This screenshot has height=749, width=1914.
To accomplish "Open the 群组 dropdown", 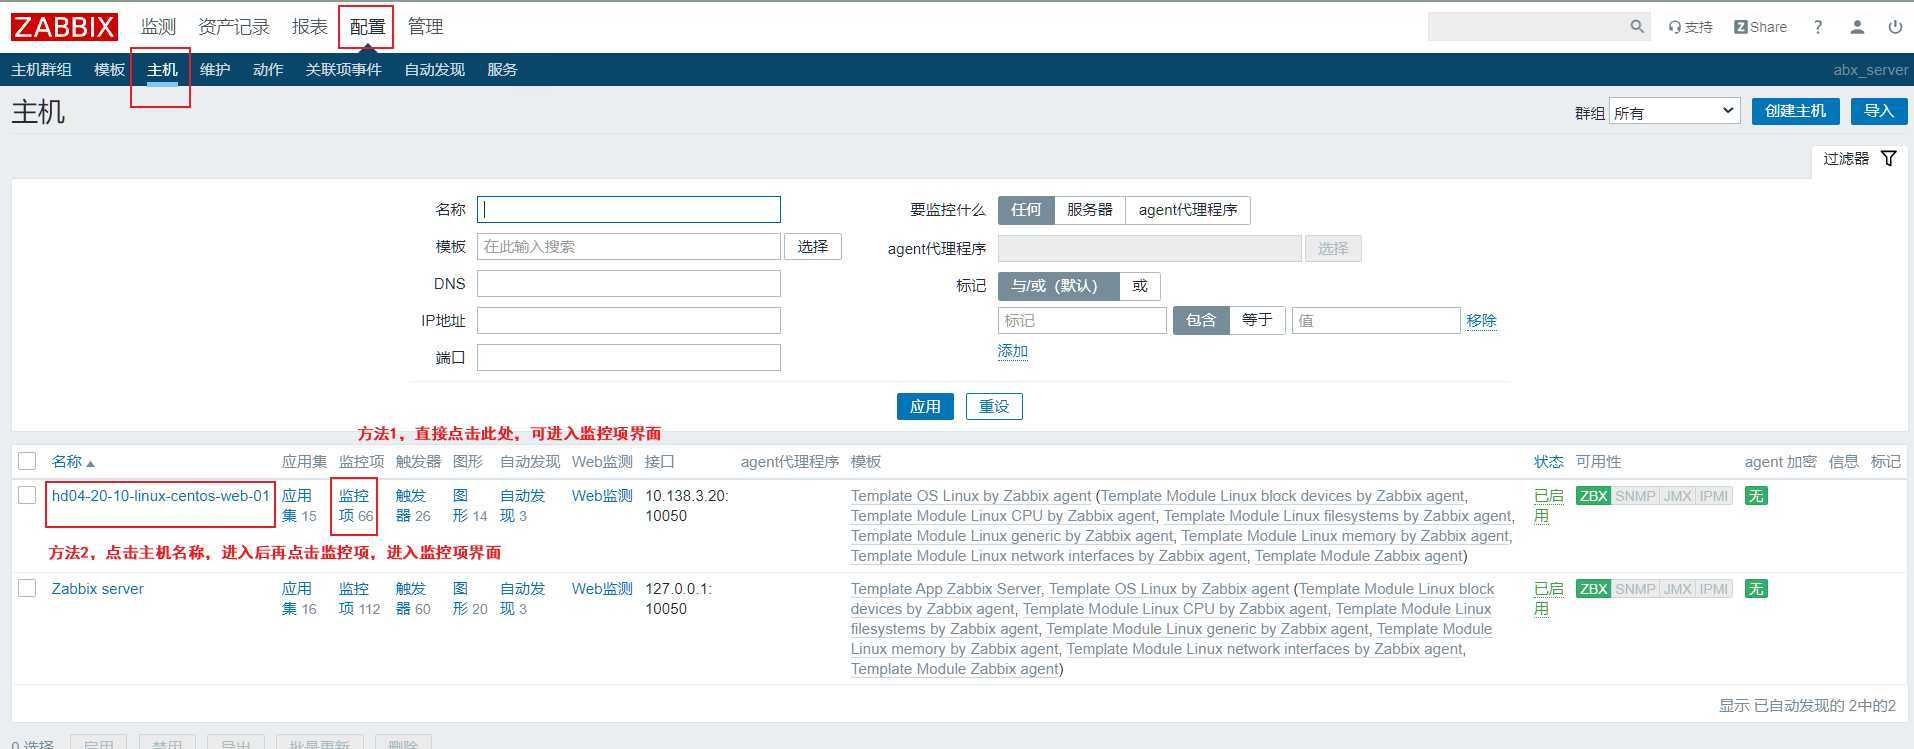I will (1674, 111).
